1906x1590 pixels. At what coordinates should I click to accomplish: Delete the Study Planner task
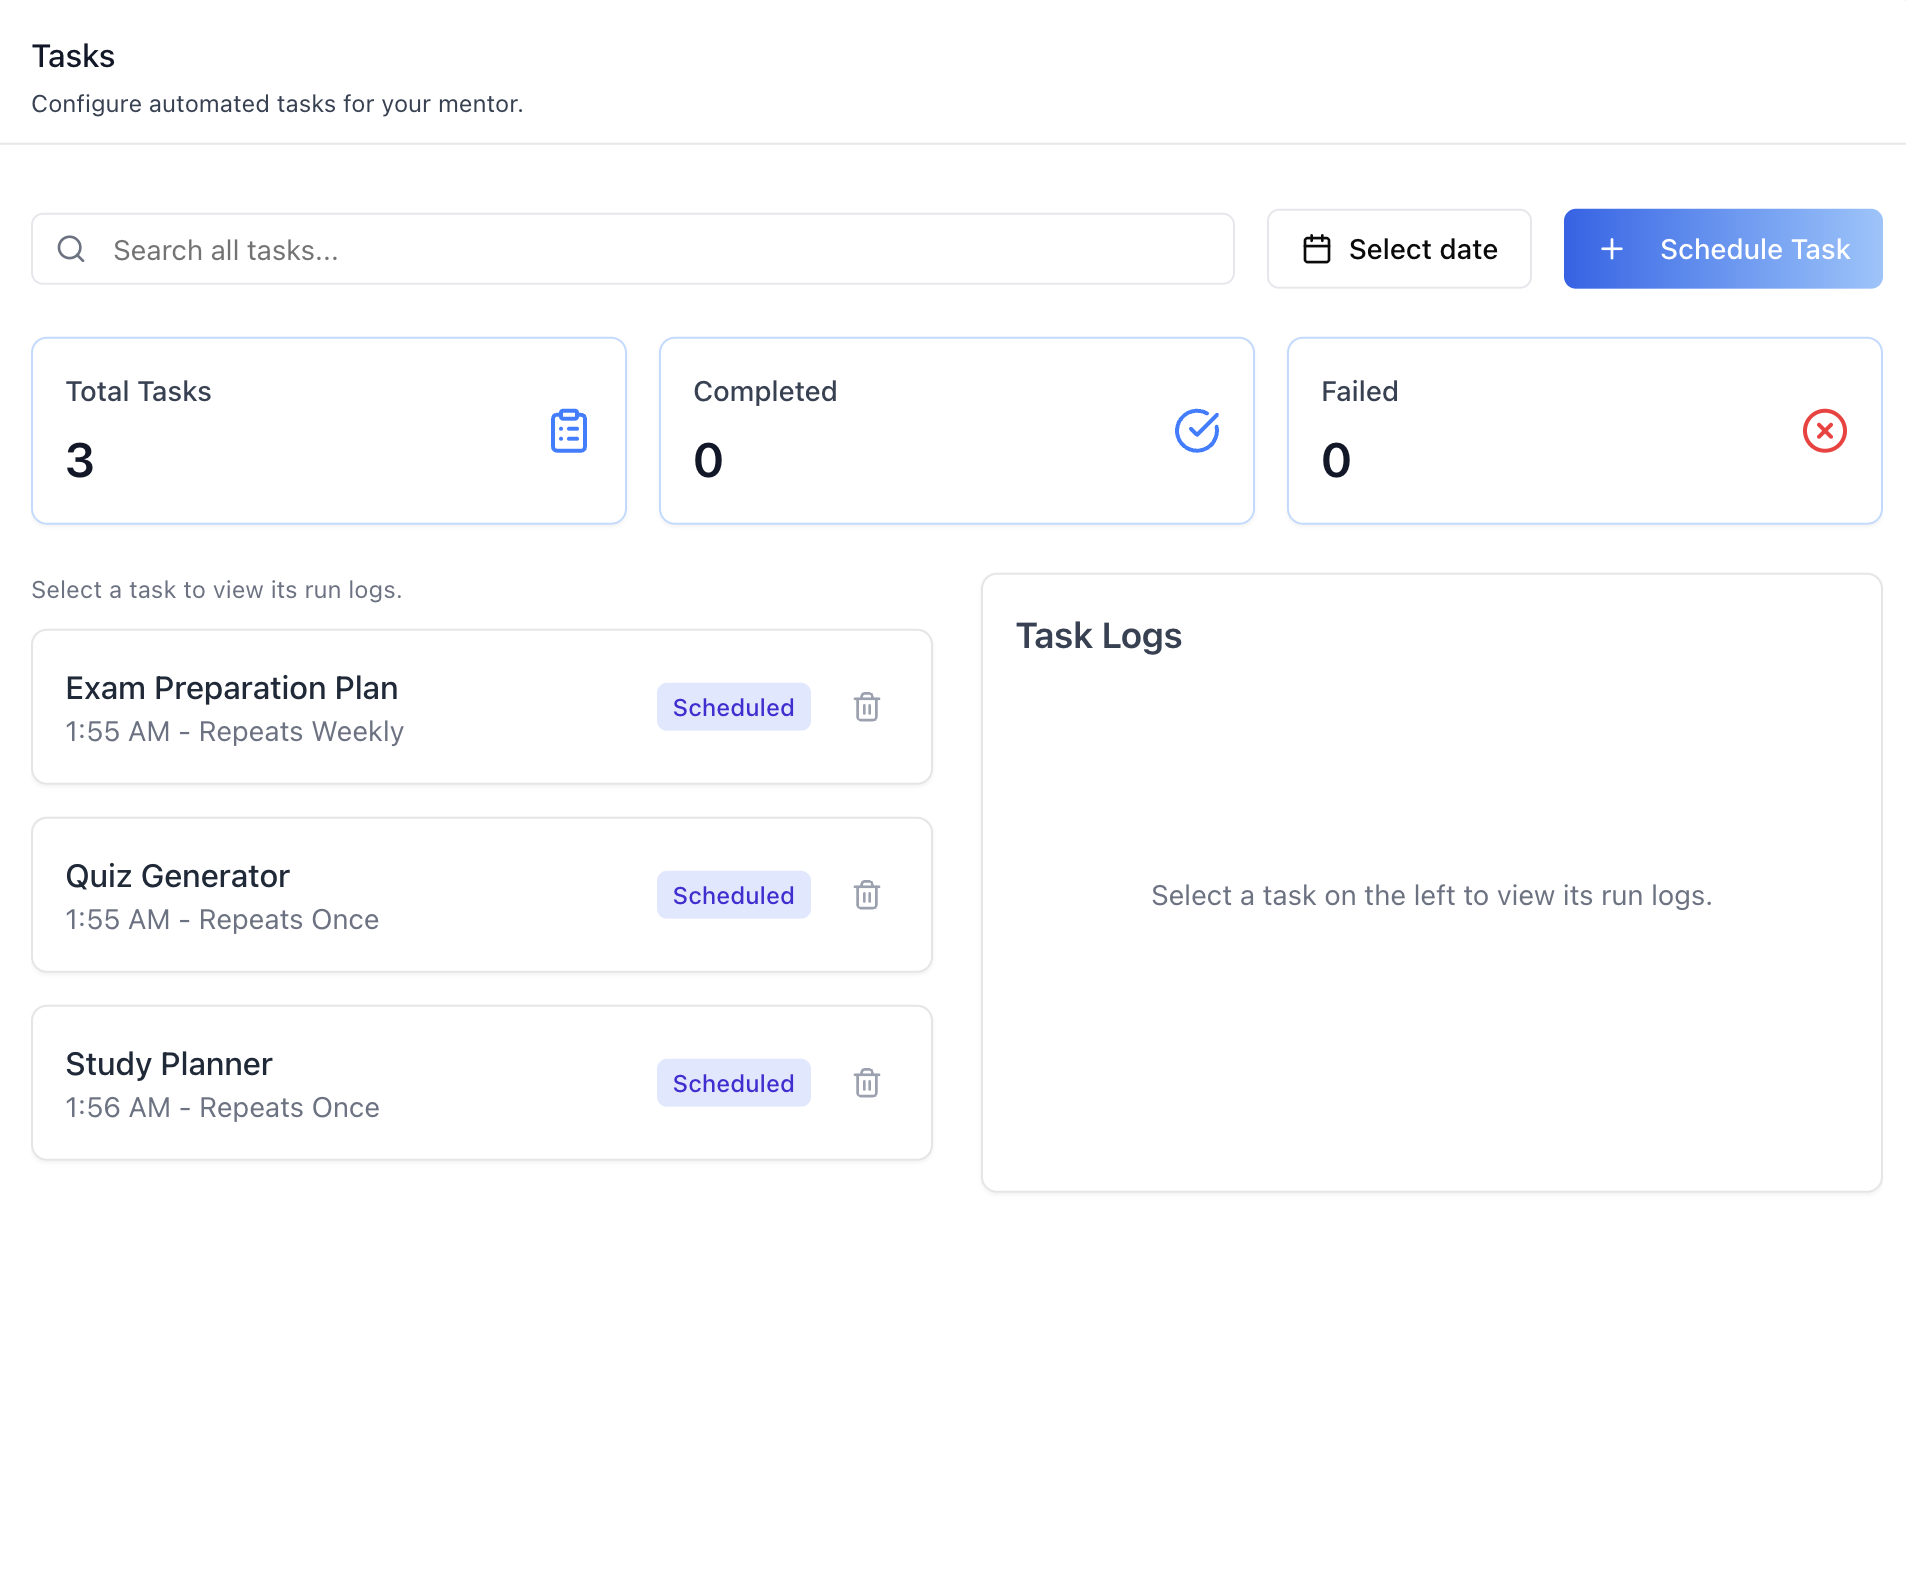point(867,1083)
